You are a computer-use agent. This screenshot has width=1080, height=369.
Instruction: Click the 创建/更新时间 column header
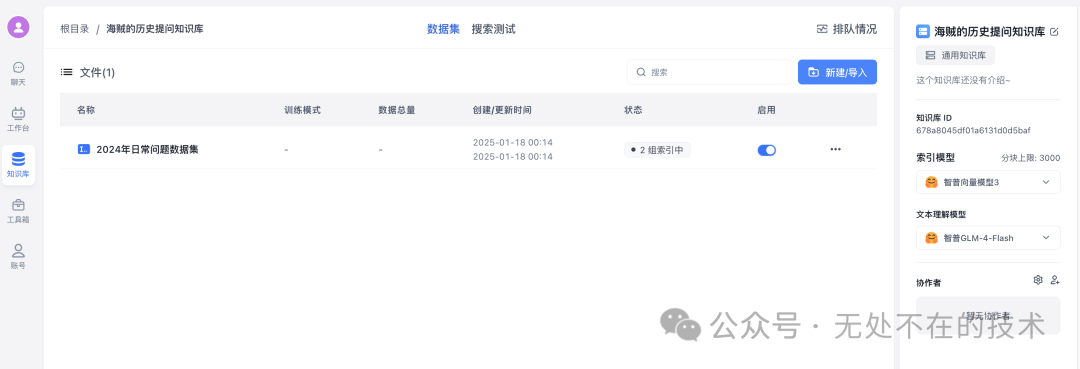[502, 109]
